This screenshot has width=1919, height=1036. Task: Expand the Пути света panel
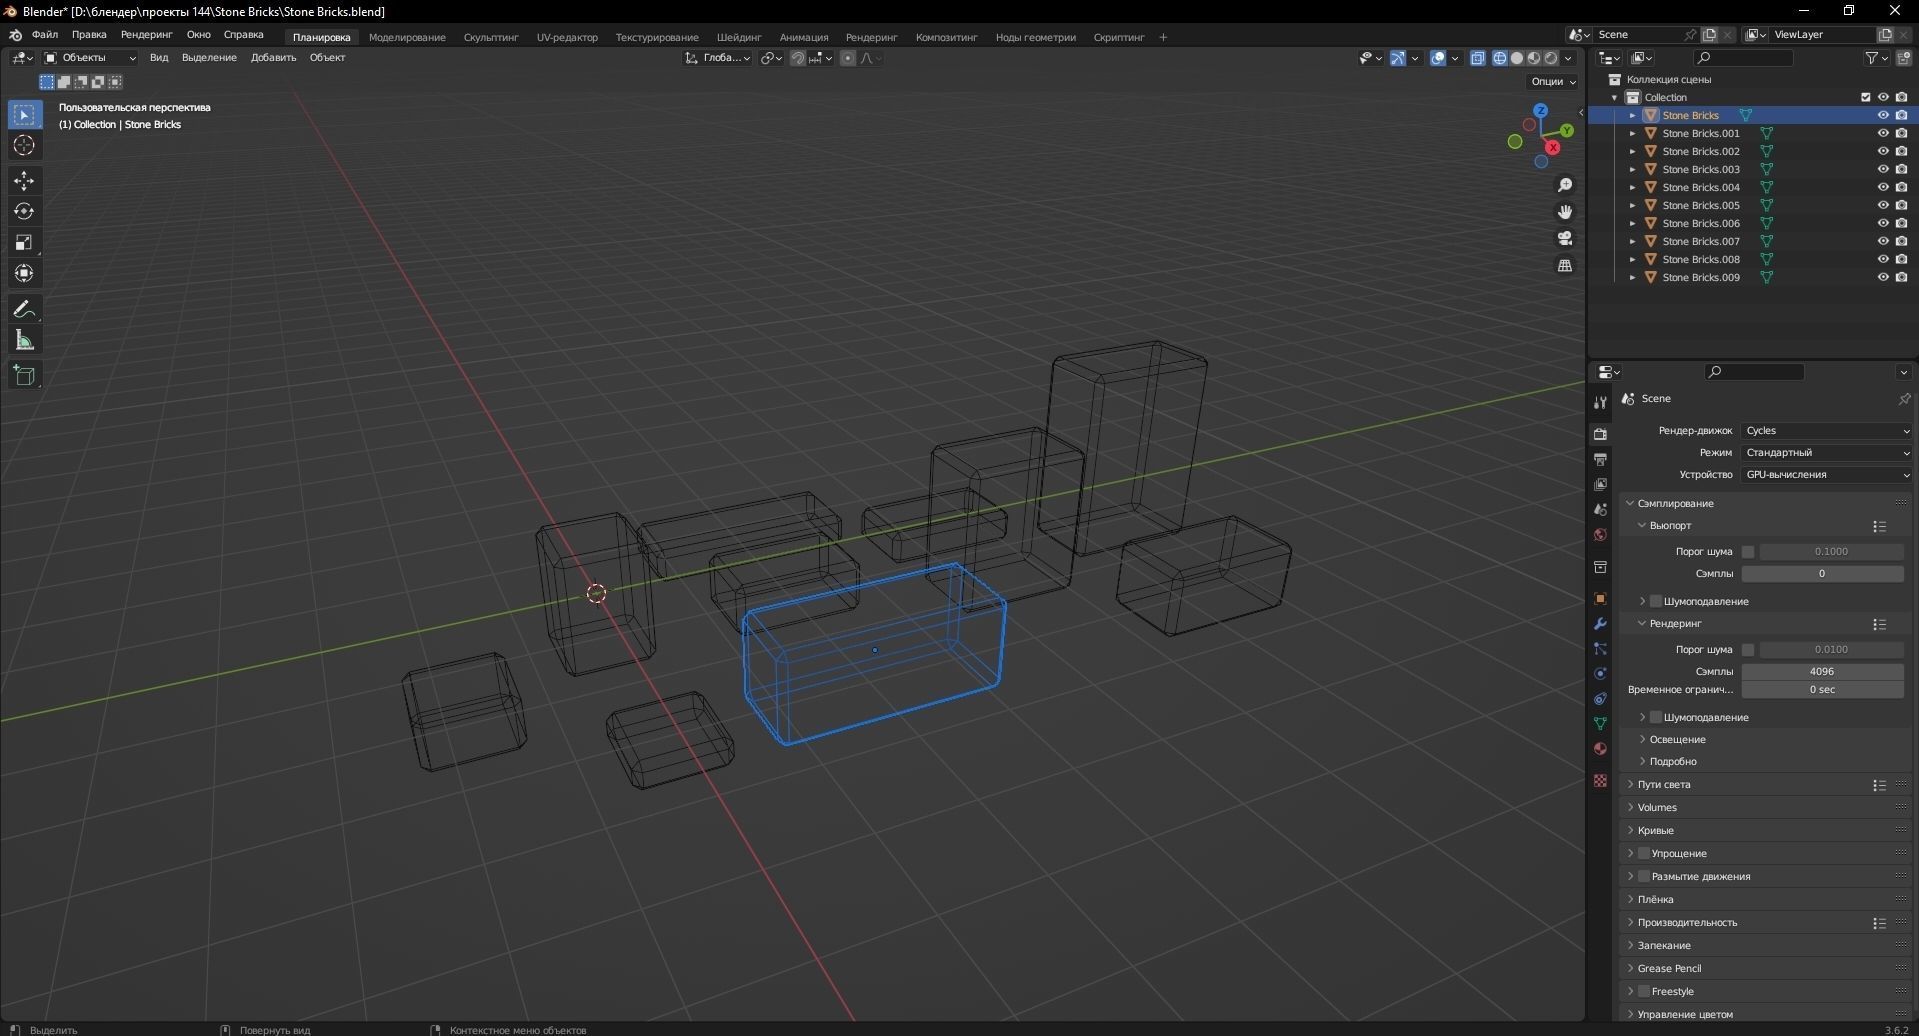(1664, 785)
